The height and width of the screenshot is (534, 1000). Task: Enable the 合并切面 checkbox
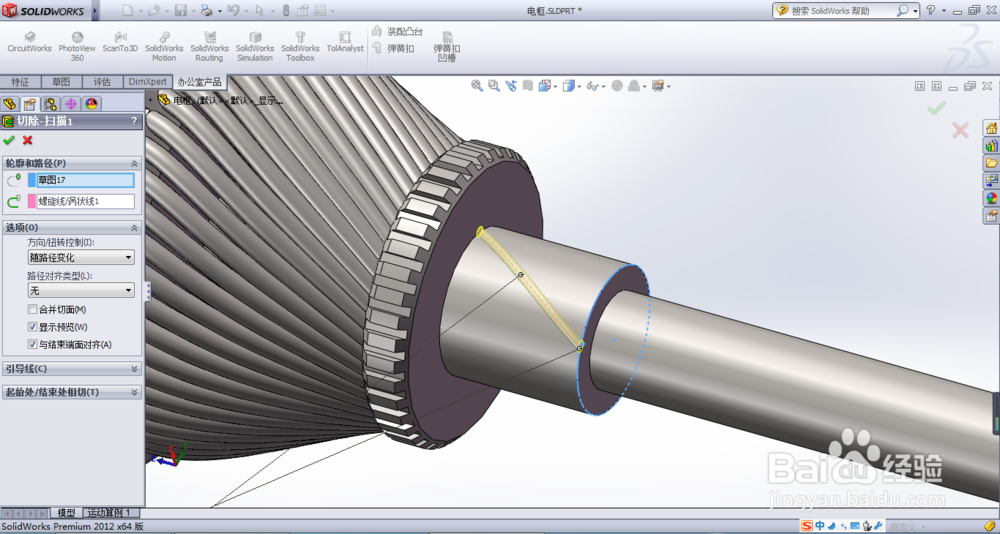[33, 309]
